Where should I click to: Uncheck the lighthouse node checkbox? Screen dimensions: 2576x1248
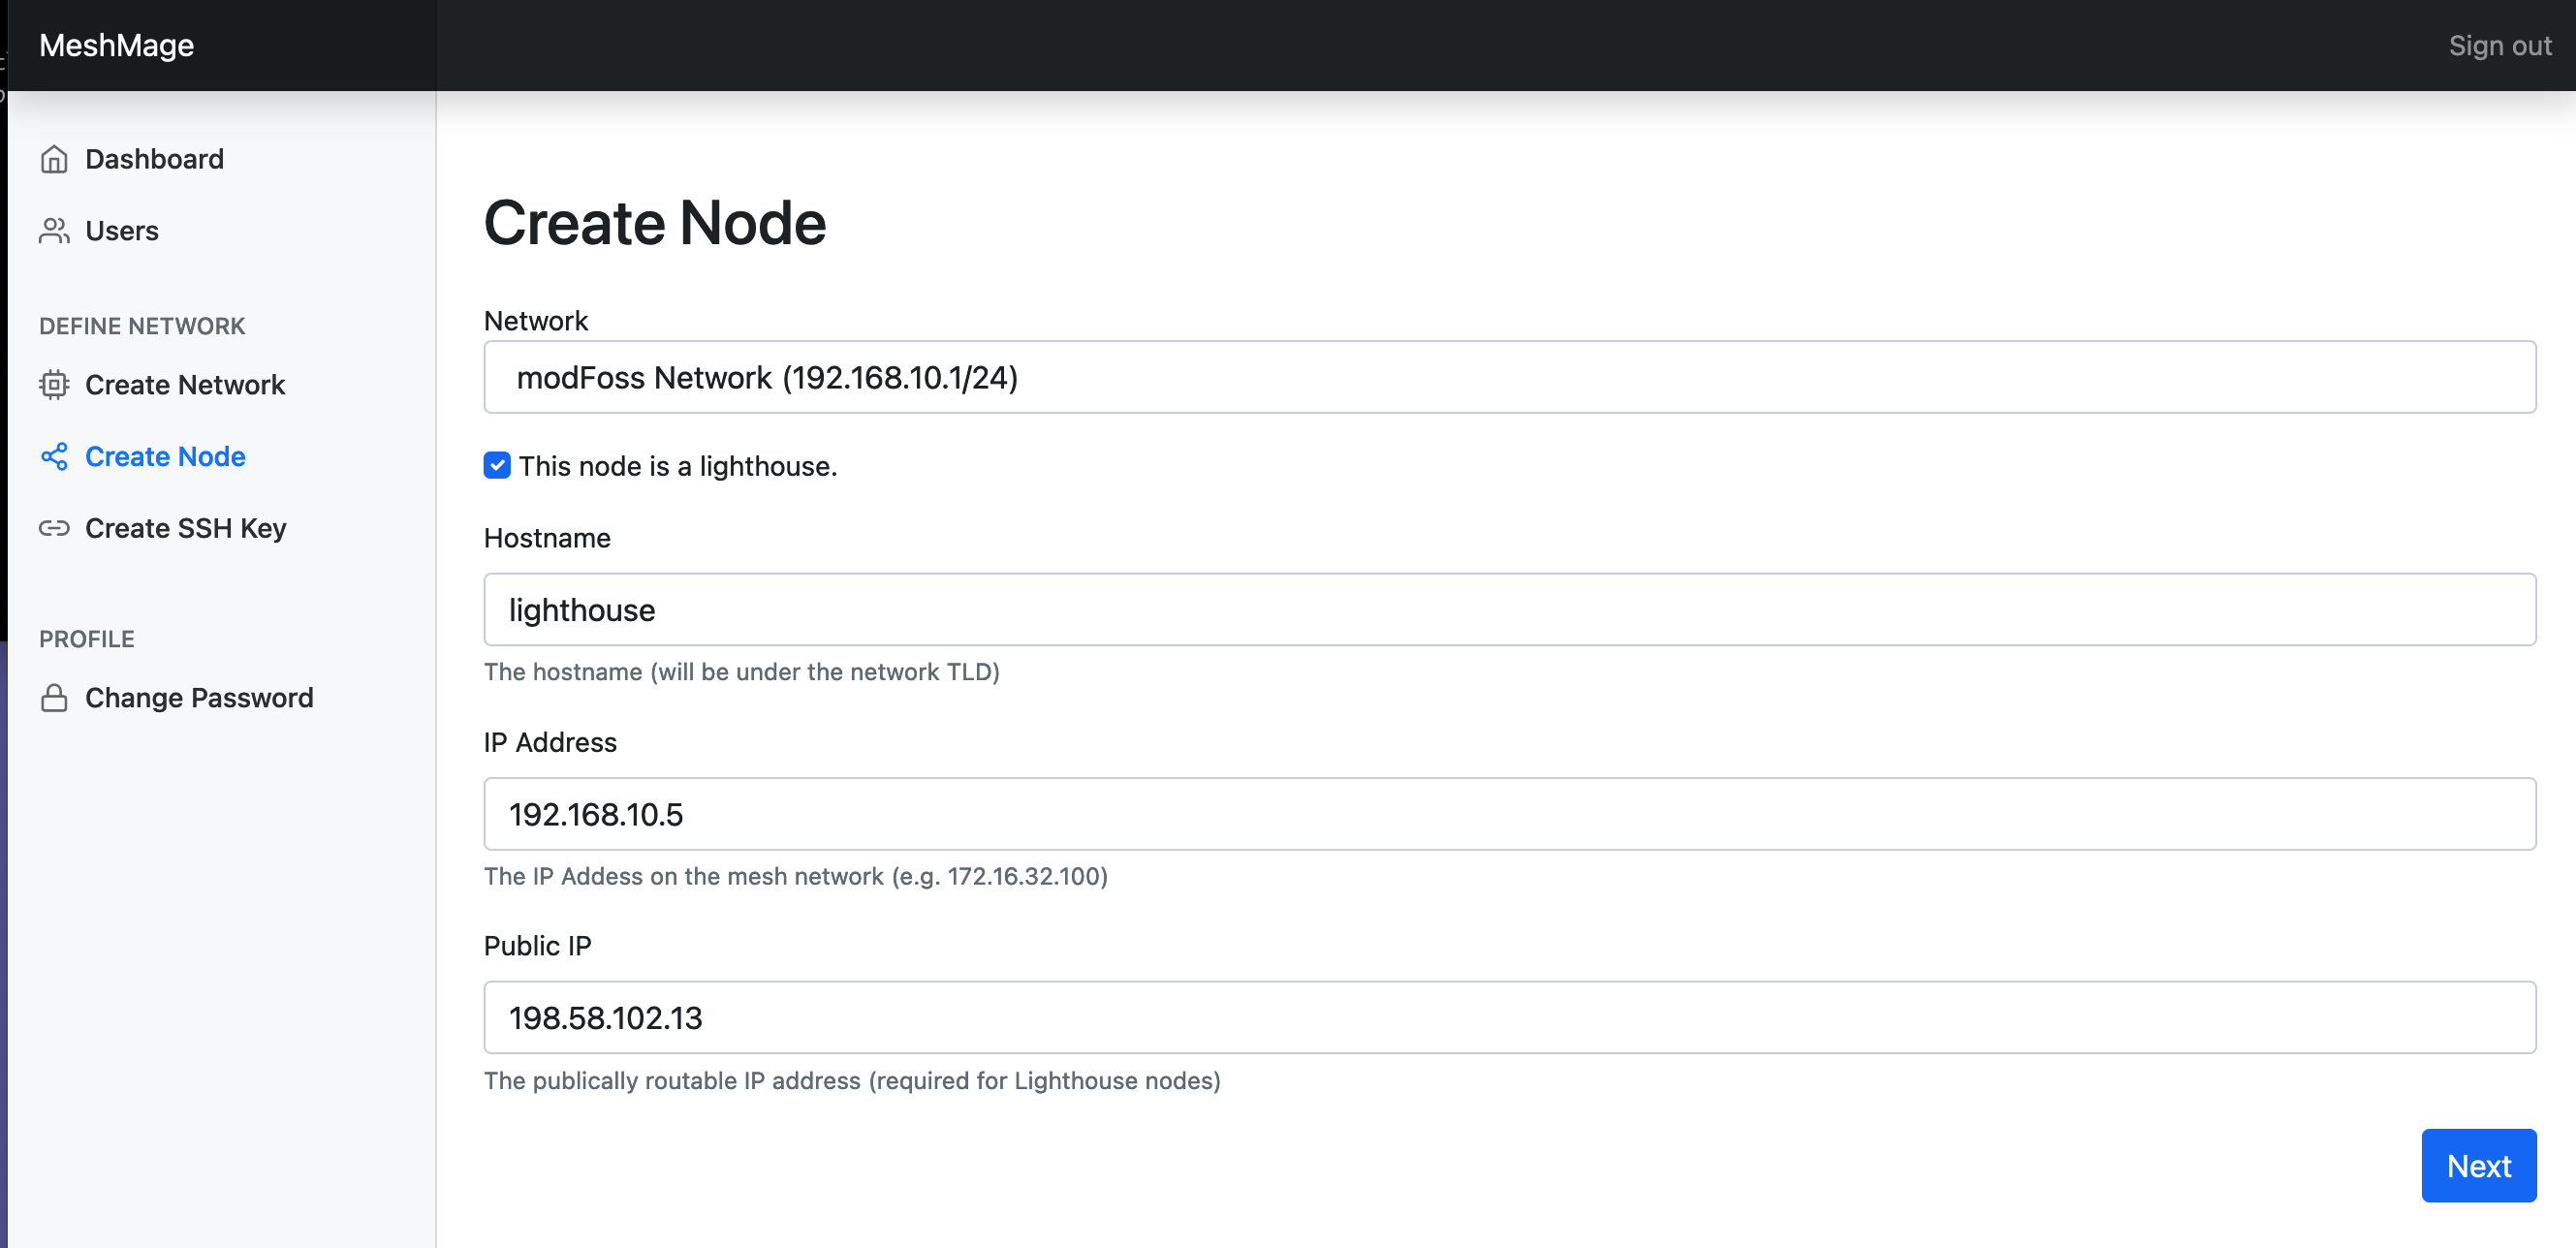(x=497, y=466)
